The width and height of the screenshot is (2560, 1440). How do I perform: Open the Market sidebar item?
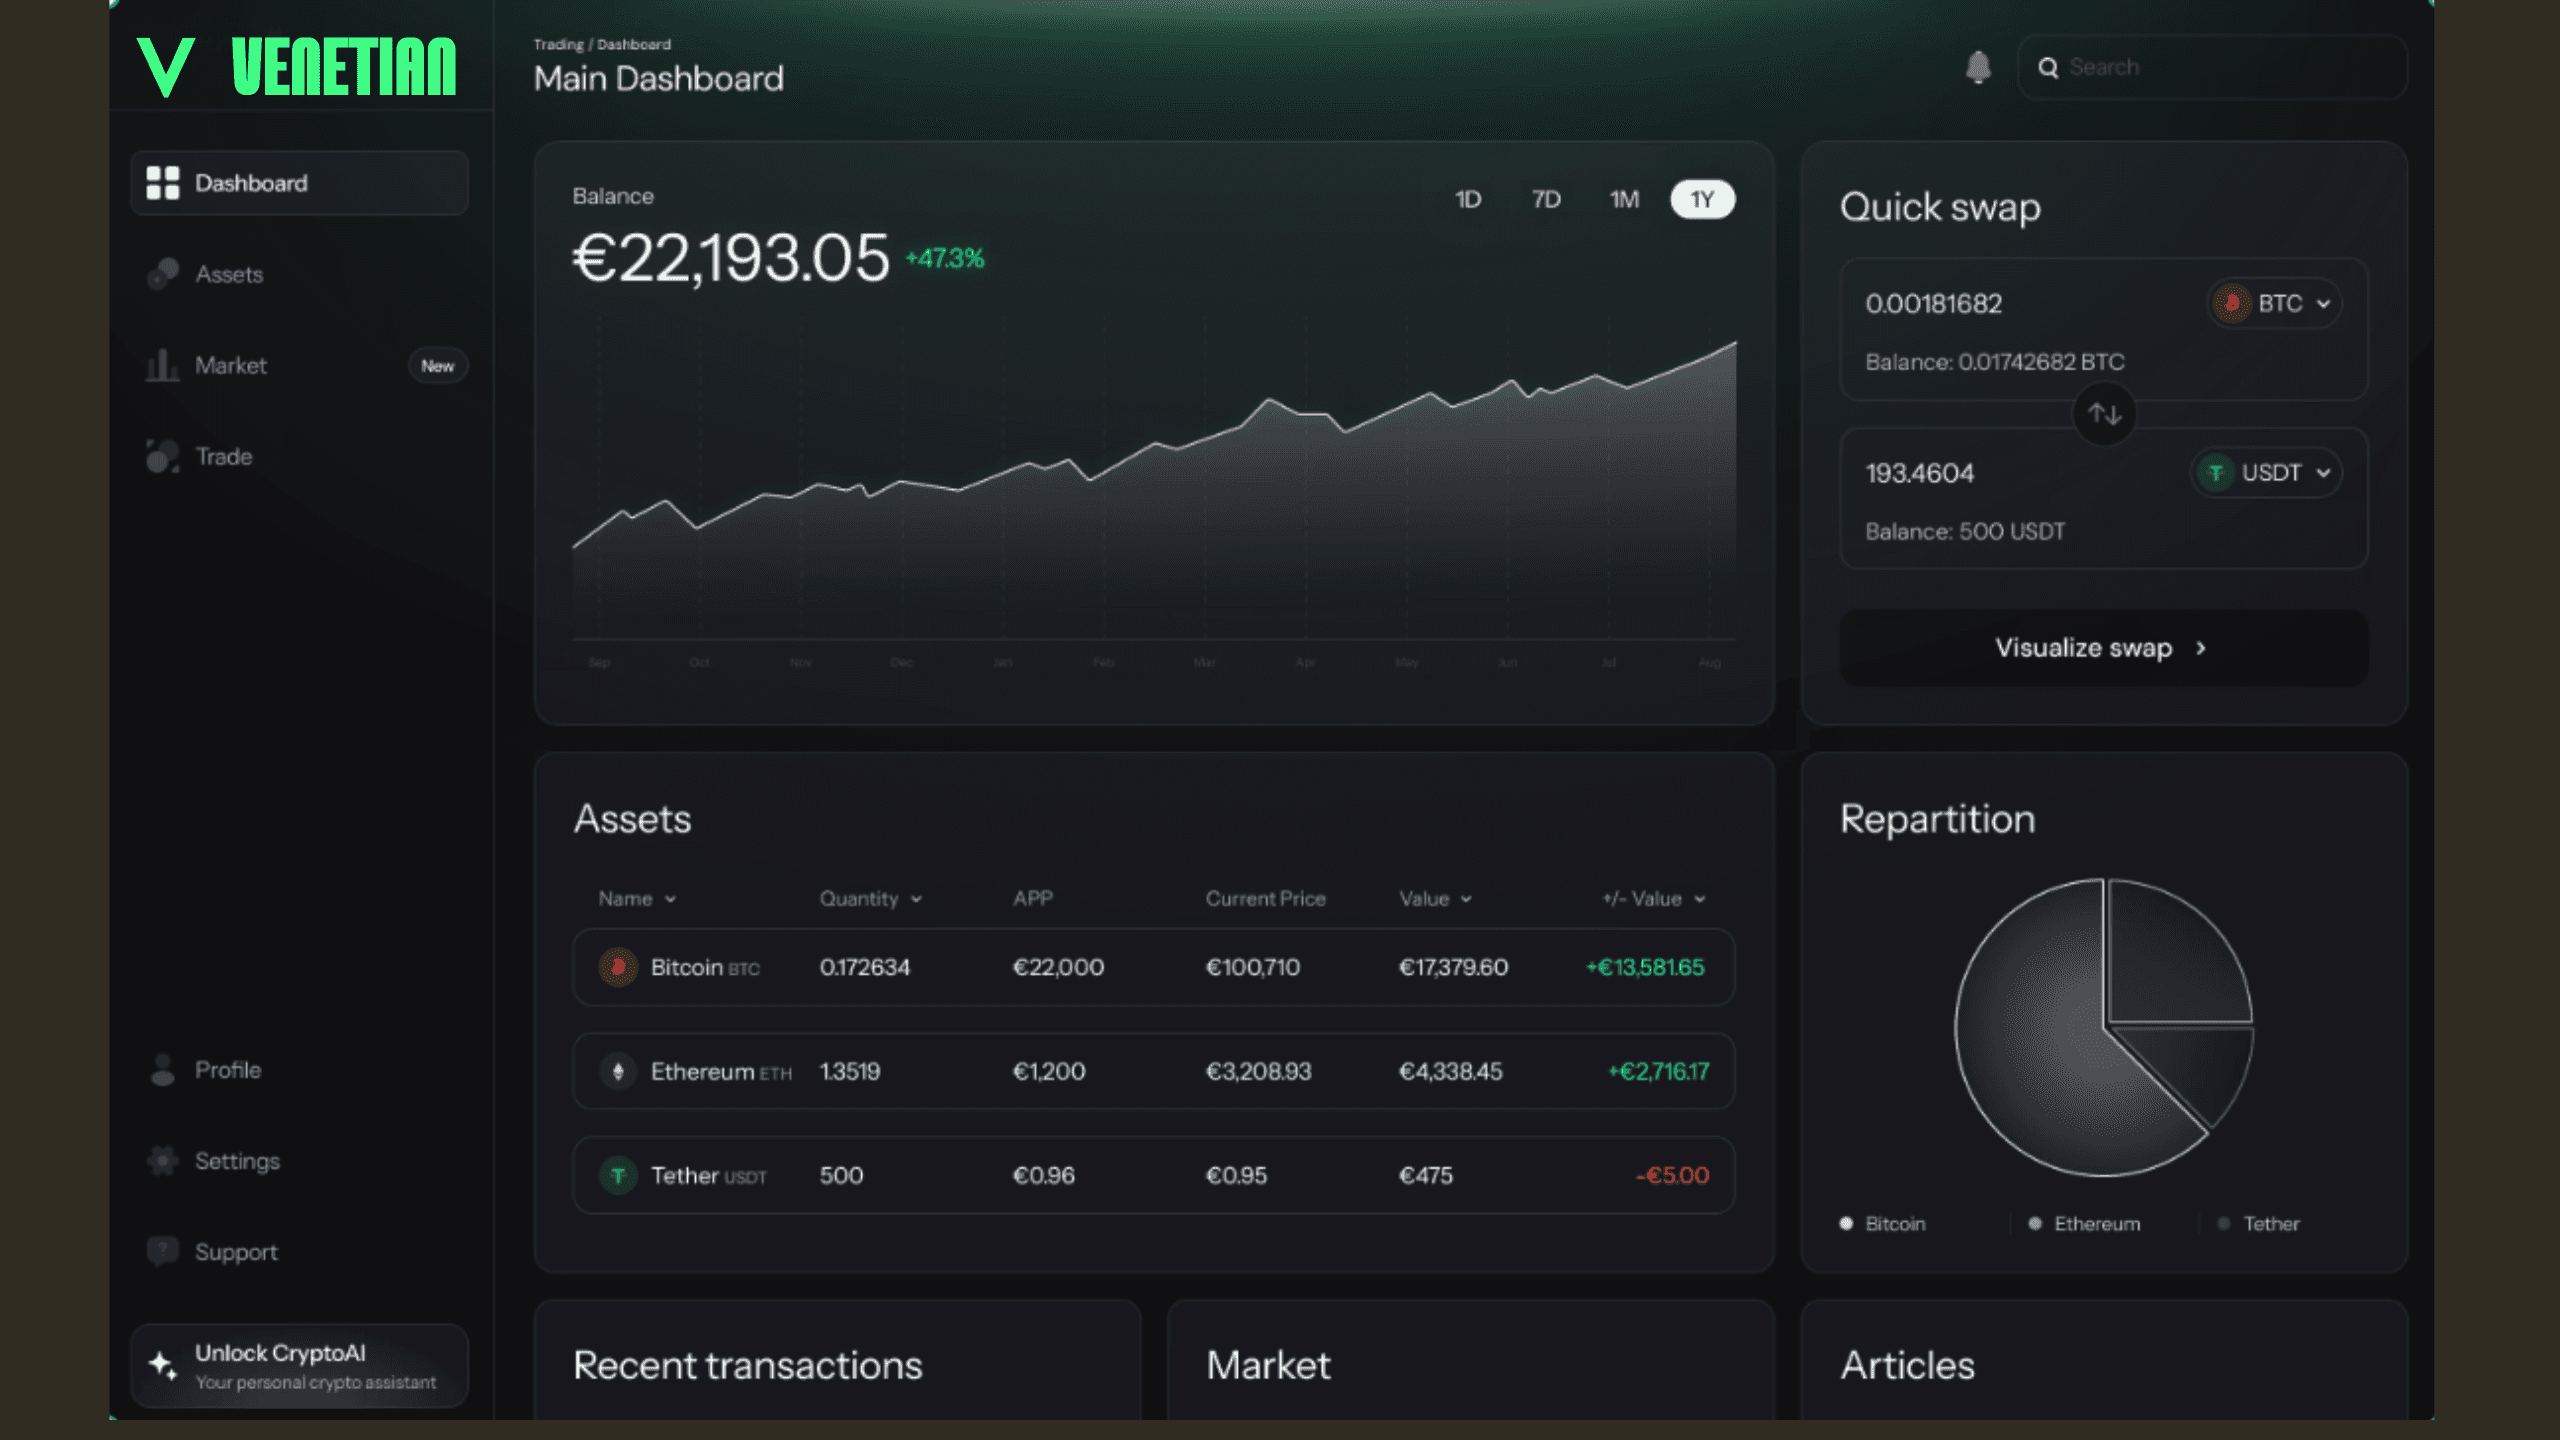(231, 365)
